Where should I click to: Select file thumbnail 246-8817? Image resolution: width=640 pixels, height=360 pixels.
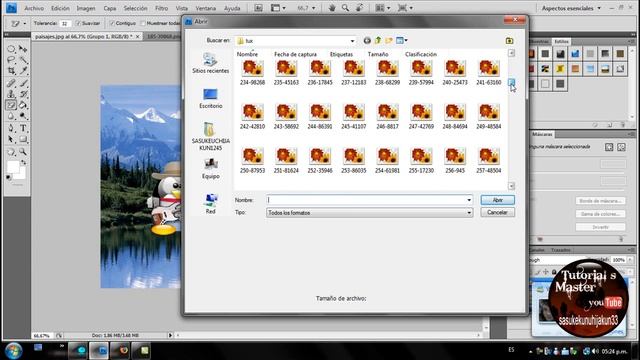pos(387,116)
